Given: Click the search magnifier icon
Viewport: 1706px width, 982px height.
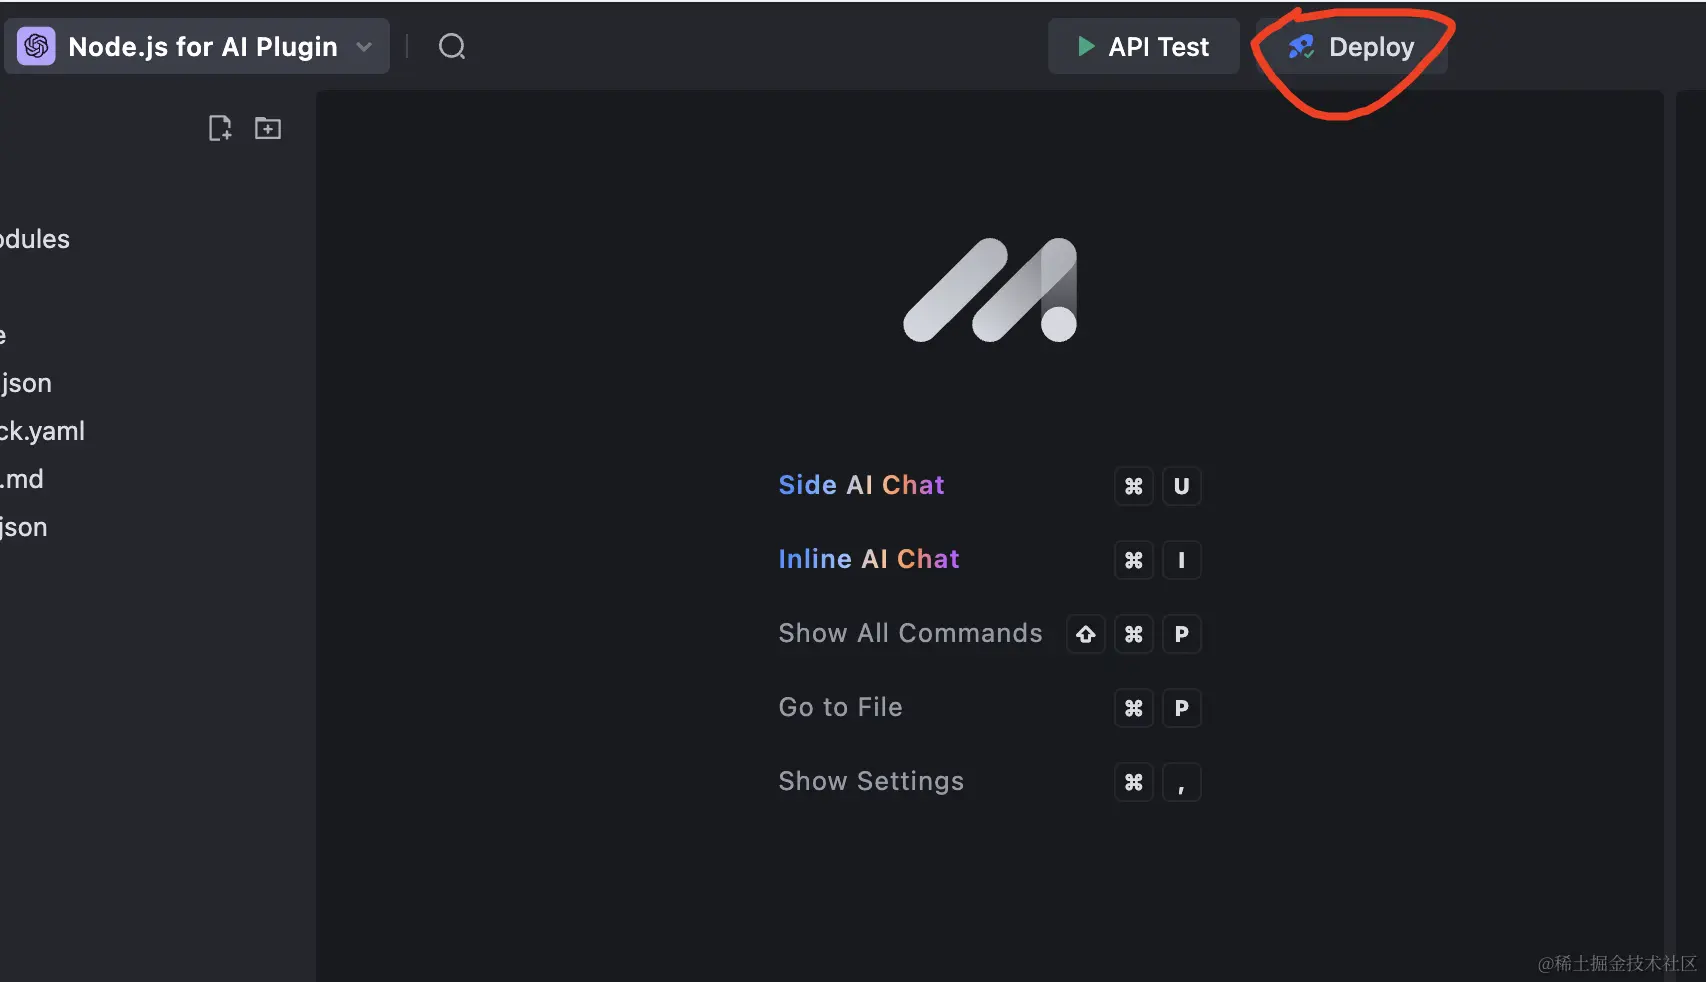Looking at the screenshot, I should click(x=452, y=46).
